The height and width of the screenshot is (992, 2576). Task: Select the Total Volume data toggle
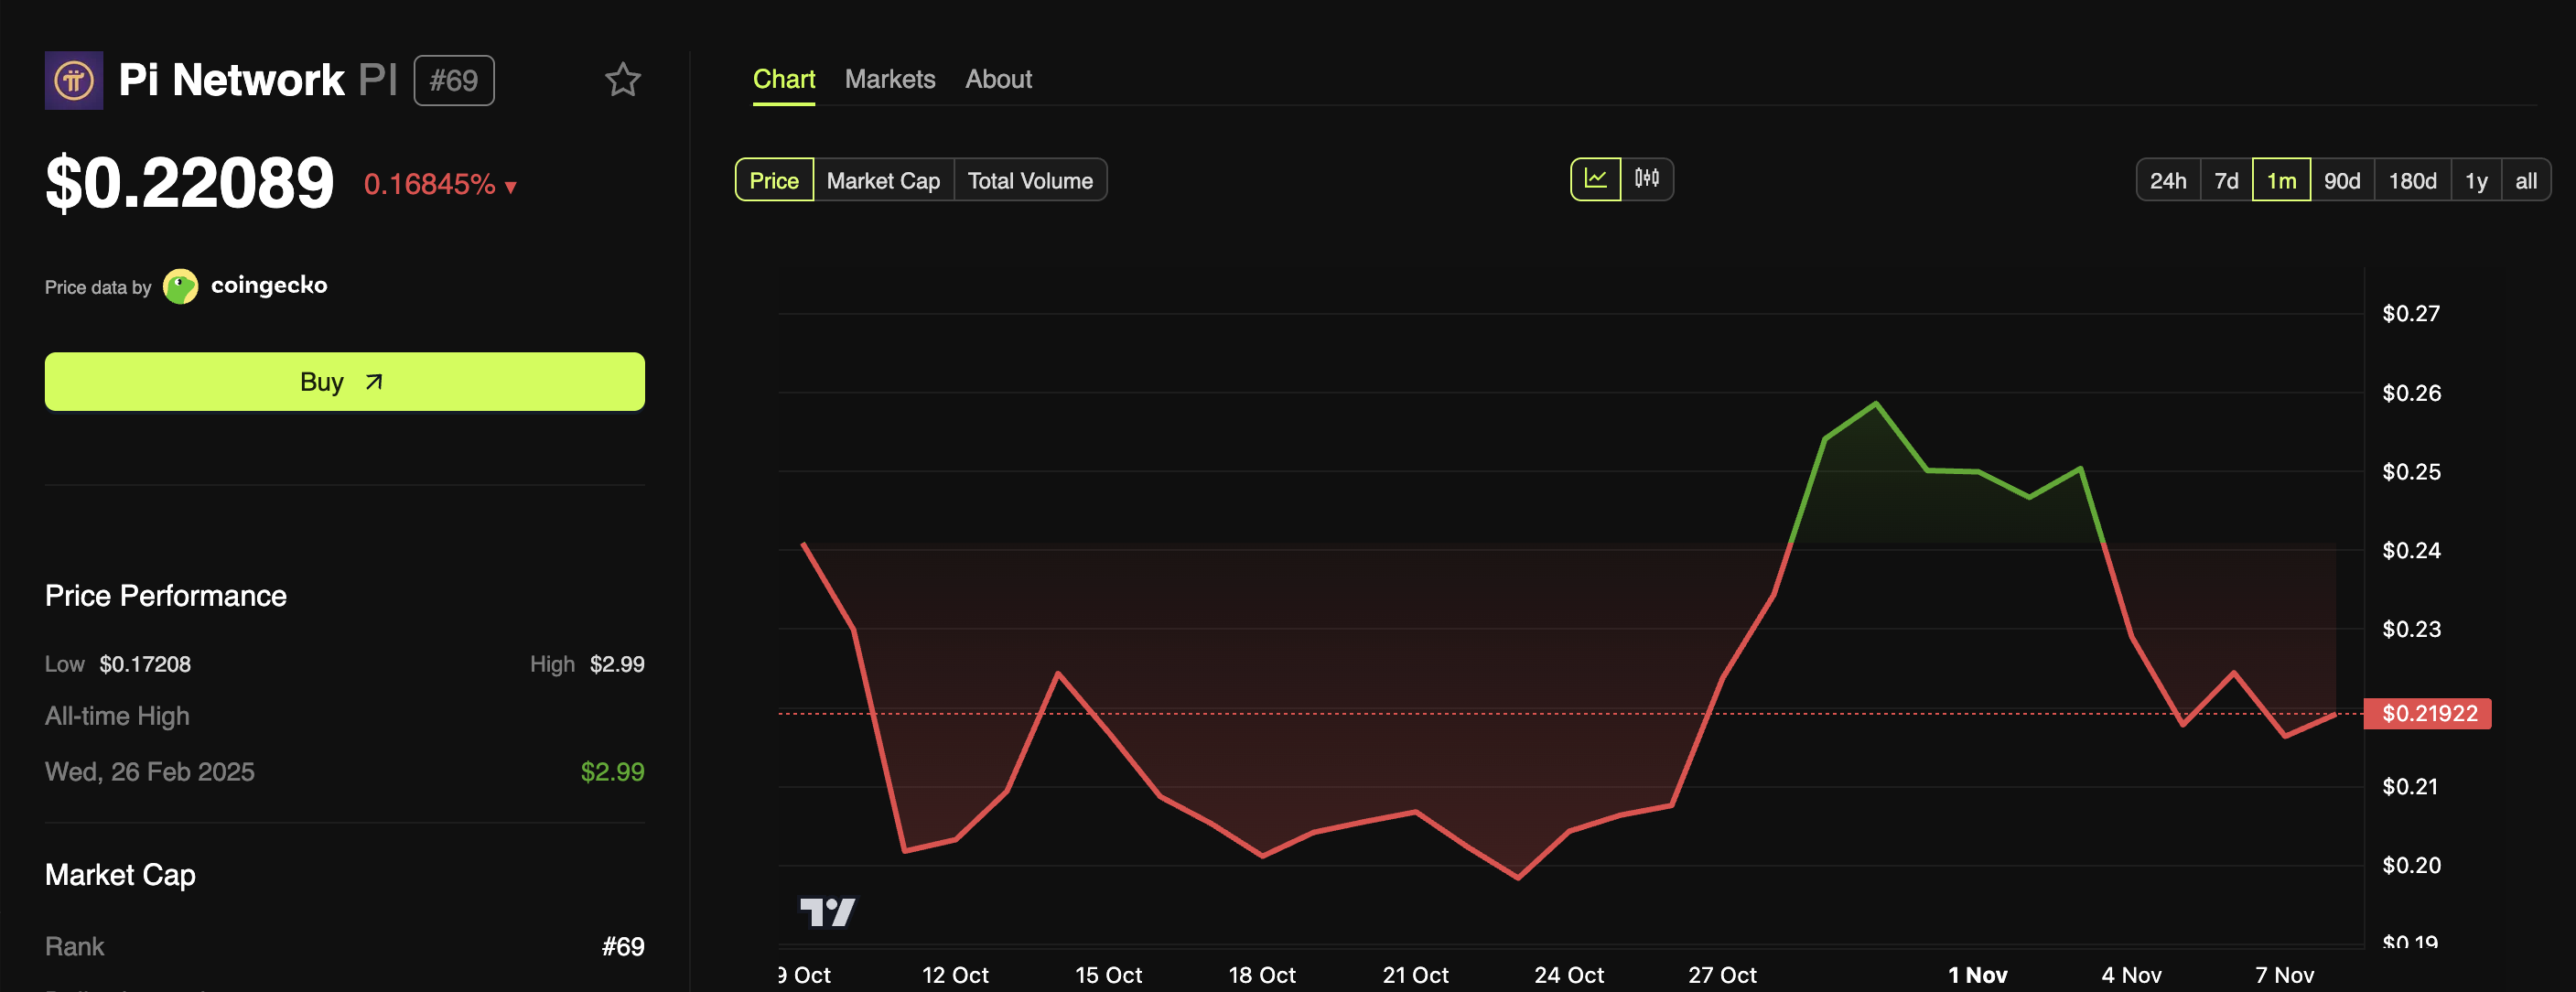click(x=1030, y=181)
